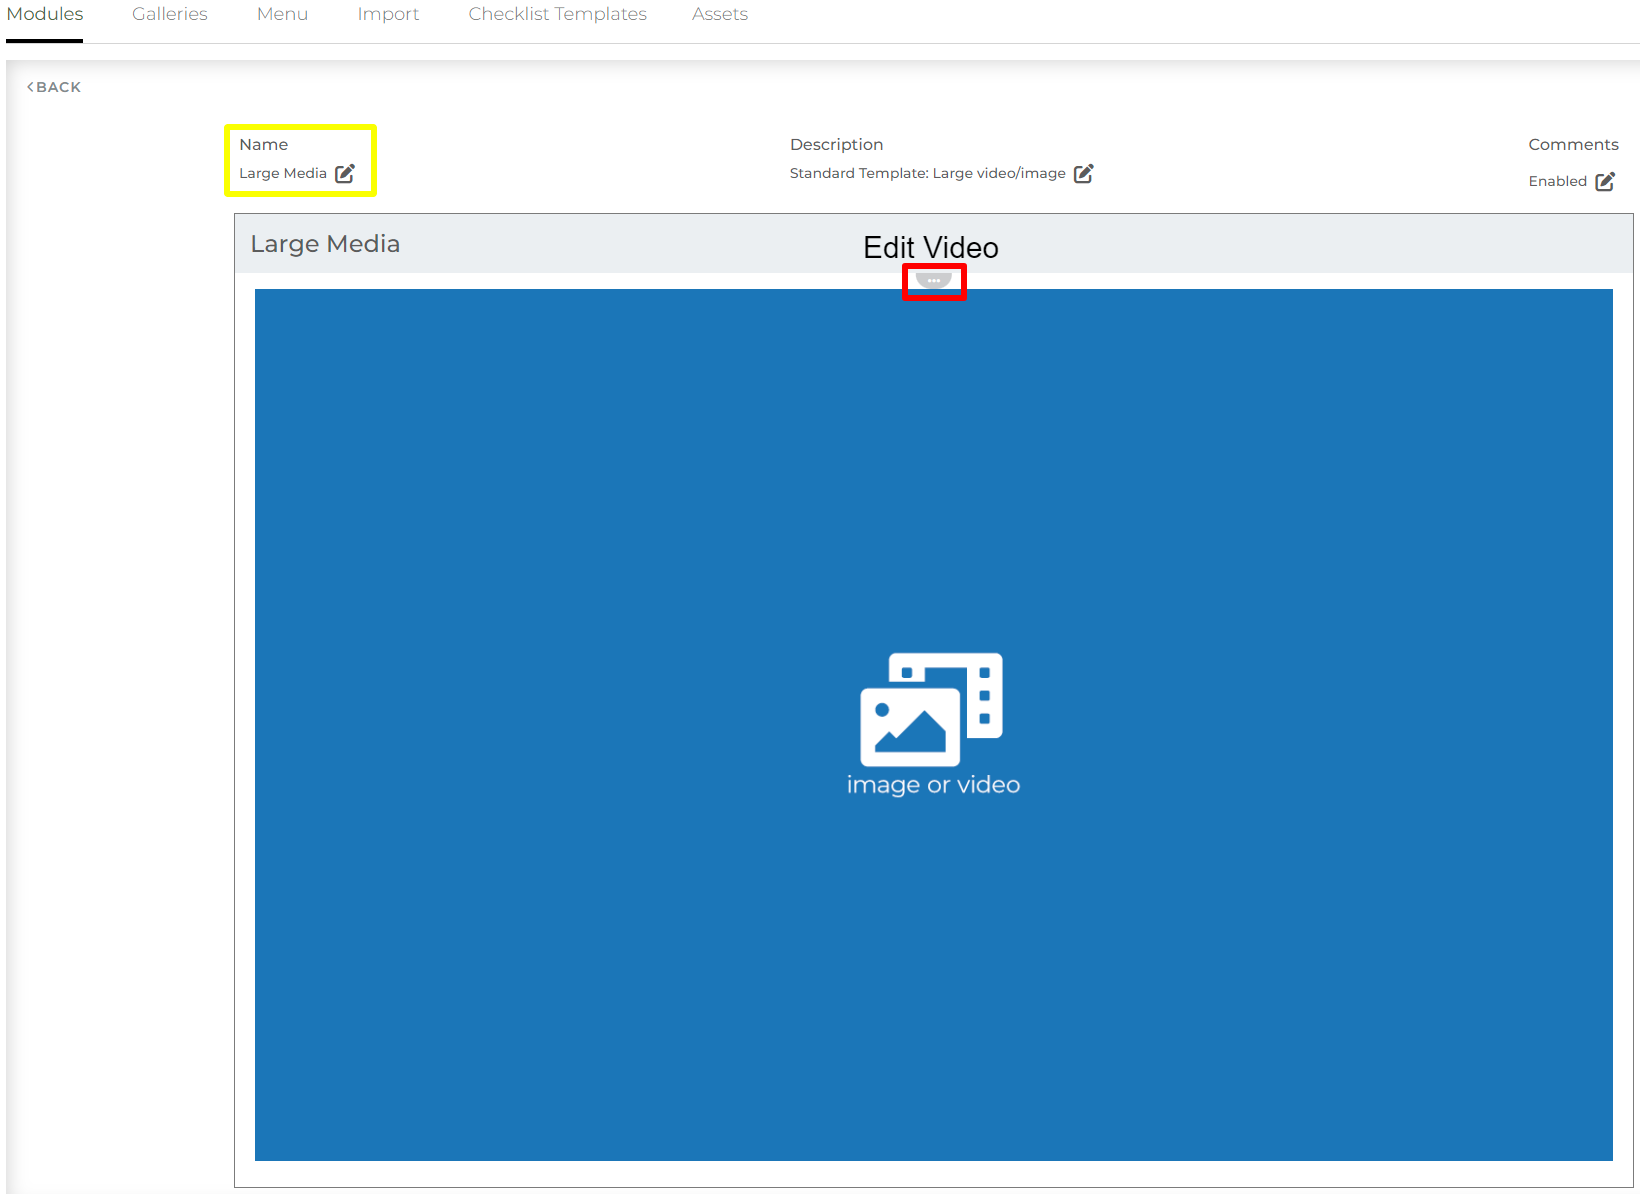Open the Assets tab
Screen dimensions: 1640x1194
tap(720, 14)
